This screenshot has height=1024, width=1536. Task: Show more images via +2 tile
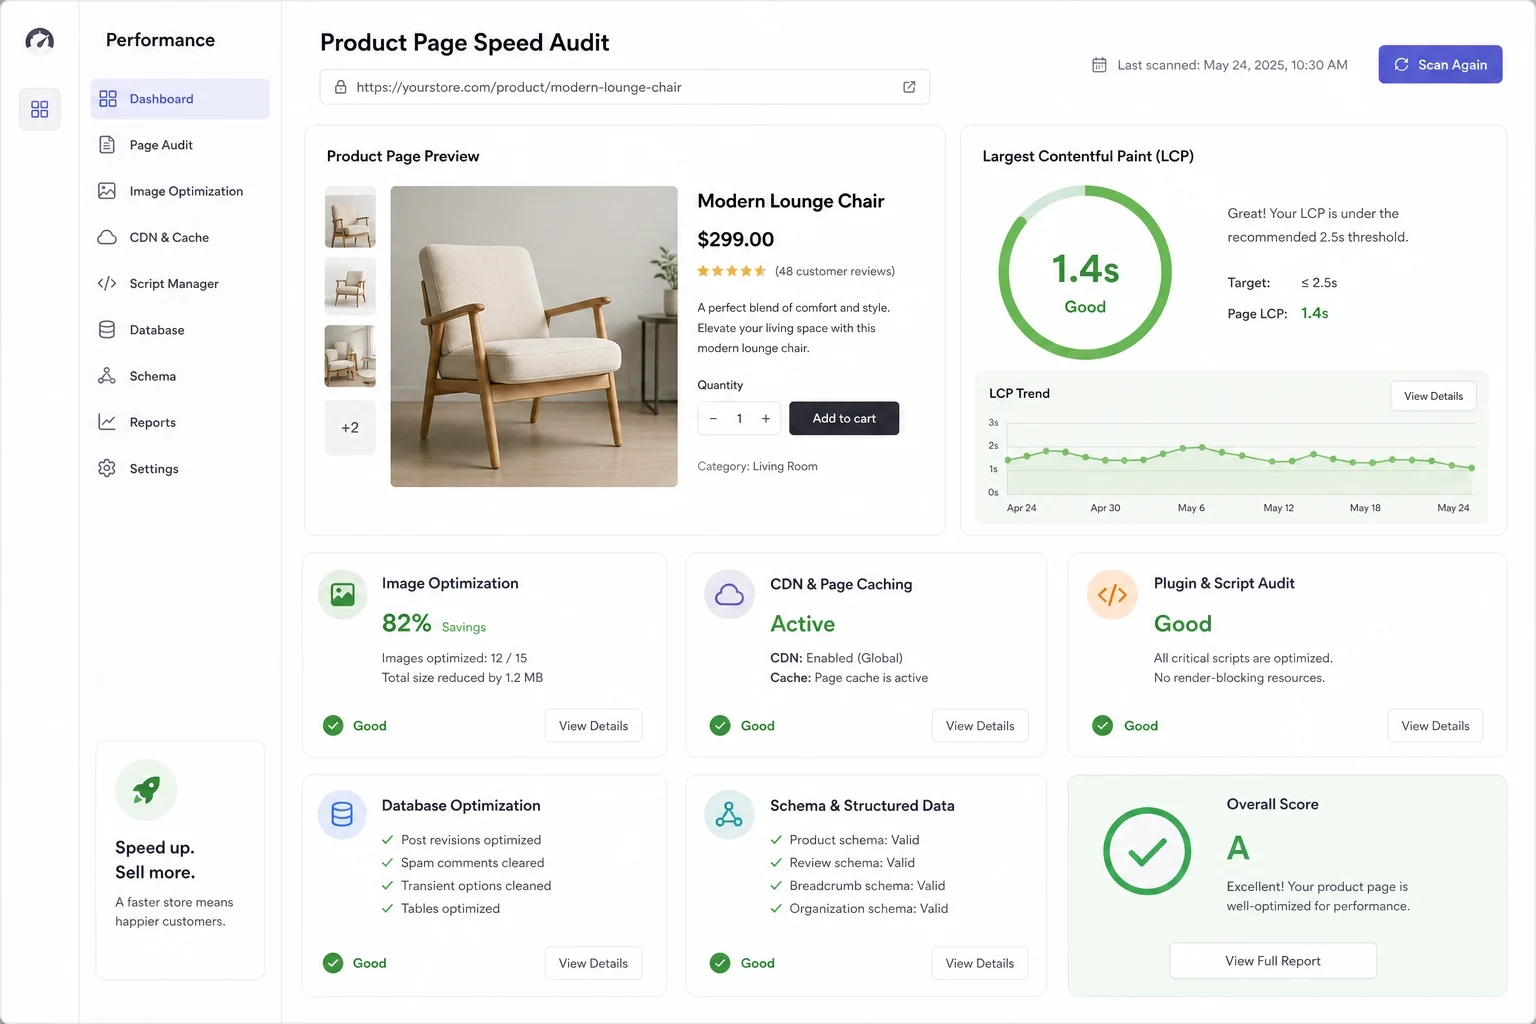coord(350,428)
